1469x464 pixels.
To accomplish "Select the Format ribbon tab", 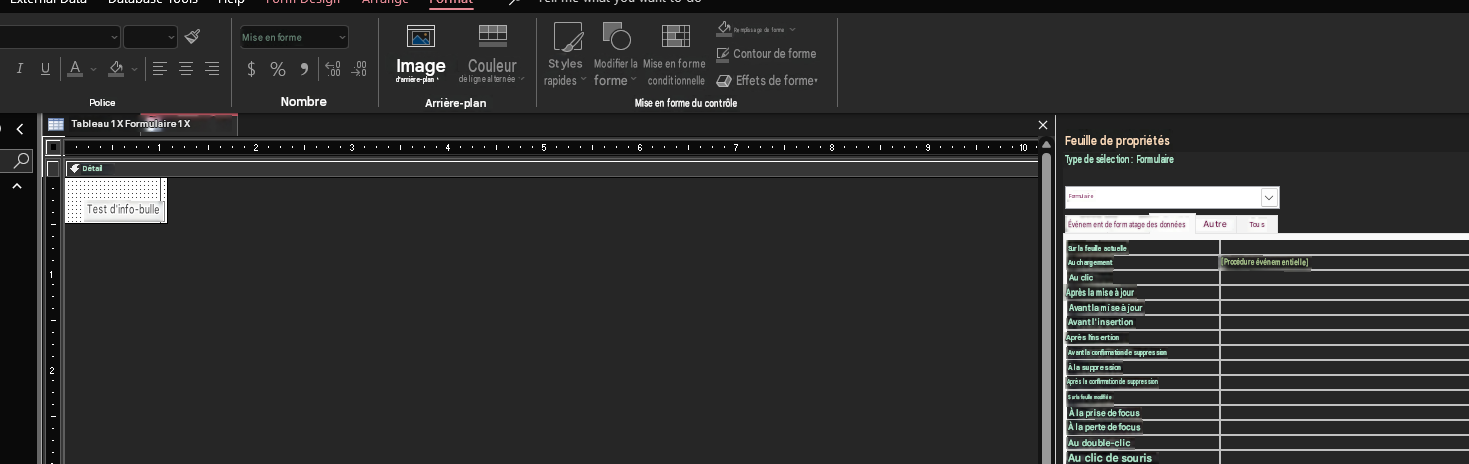I will (x=451, y=3).
